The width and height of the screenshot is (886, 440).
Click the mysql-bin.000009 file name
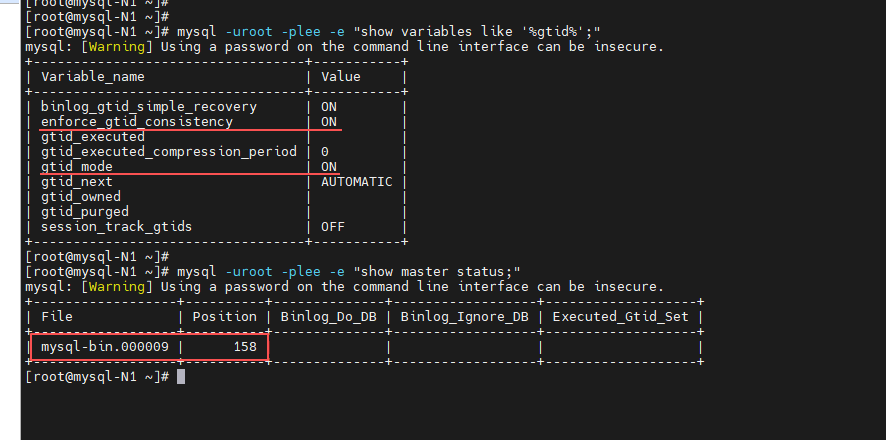[x=105, y=347]
